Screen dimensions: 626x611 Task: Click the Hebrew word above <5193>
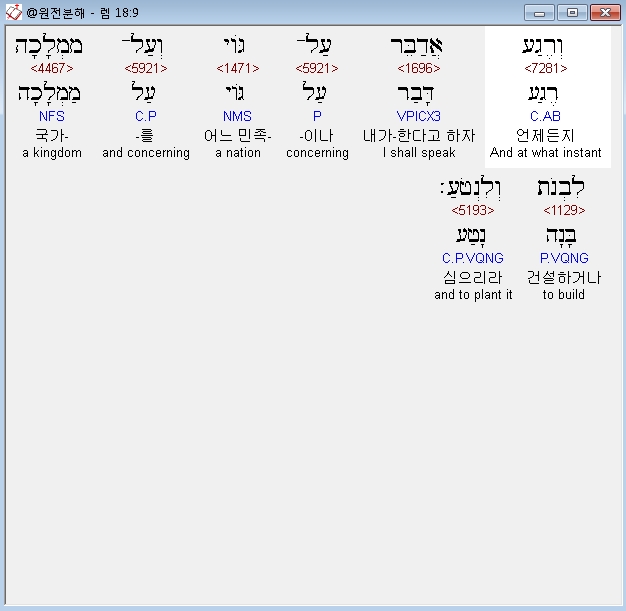(x=471, y=187)
